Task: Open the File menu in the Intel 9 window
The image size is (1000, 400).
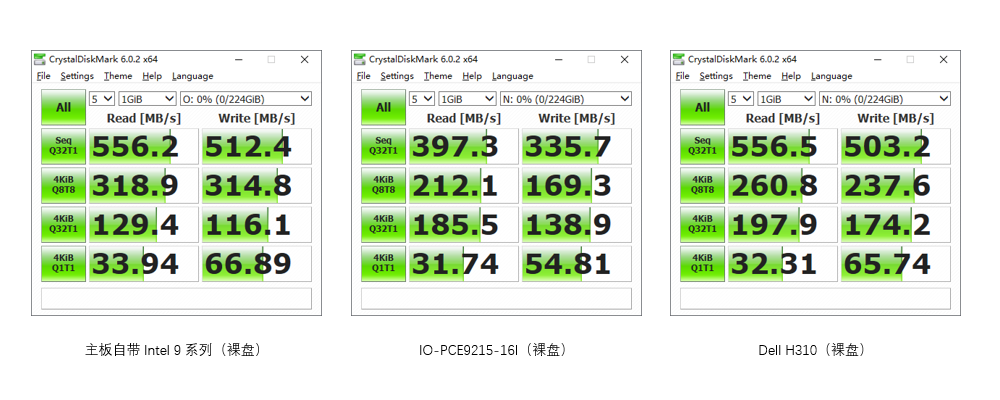Action: pyautogui.click(x=43, y=76)
